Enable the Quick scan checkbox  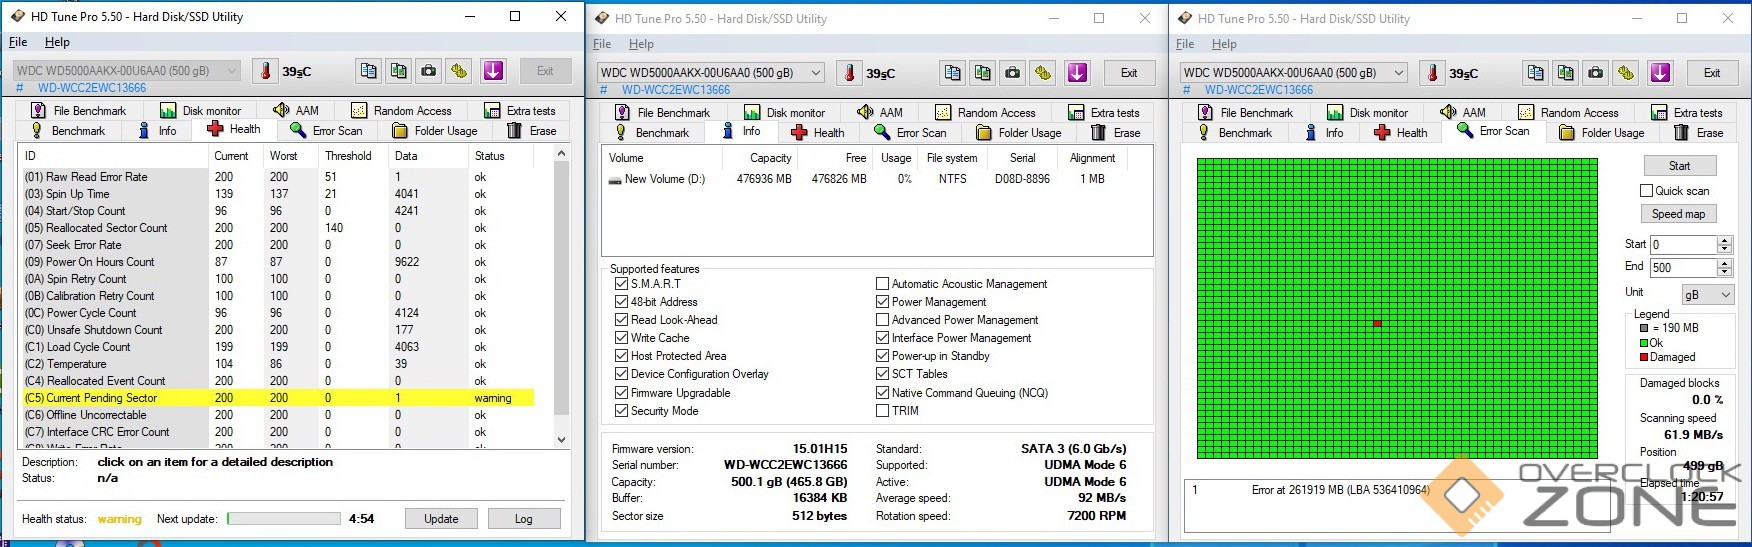pos(1646,190)
